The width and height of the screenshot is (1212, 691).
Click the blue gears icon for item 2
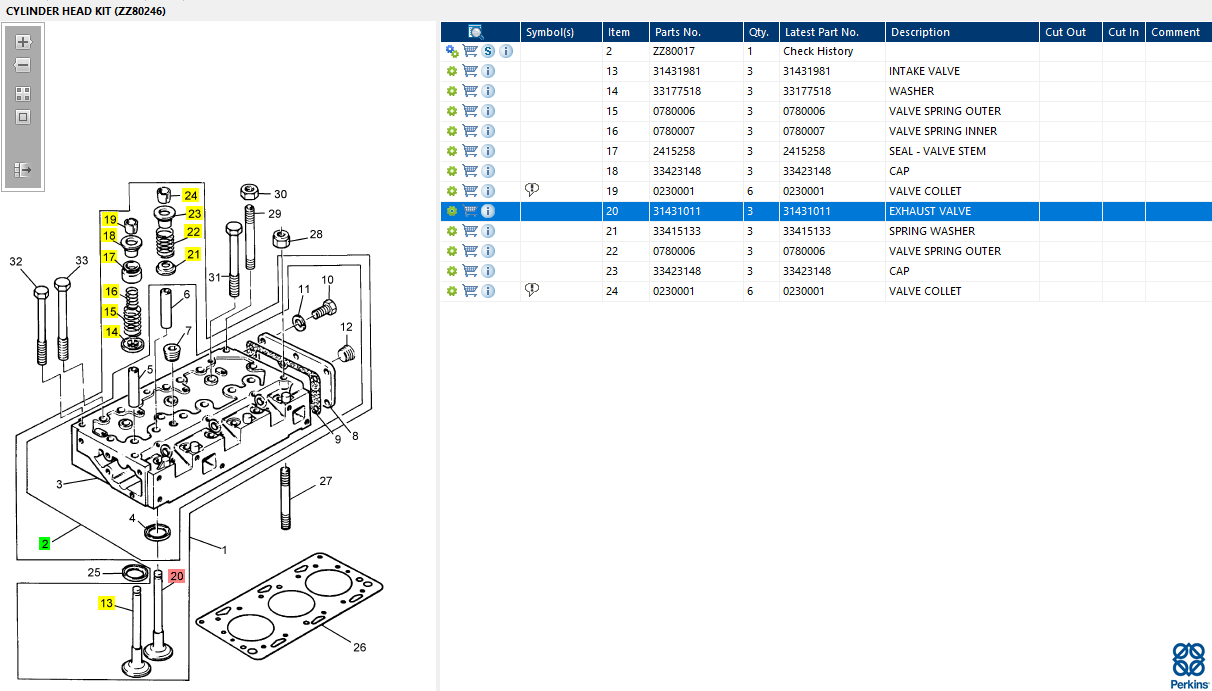point(452,51)
